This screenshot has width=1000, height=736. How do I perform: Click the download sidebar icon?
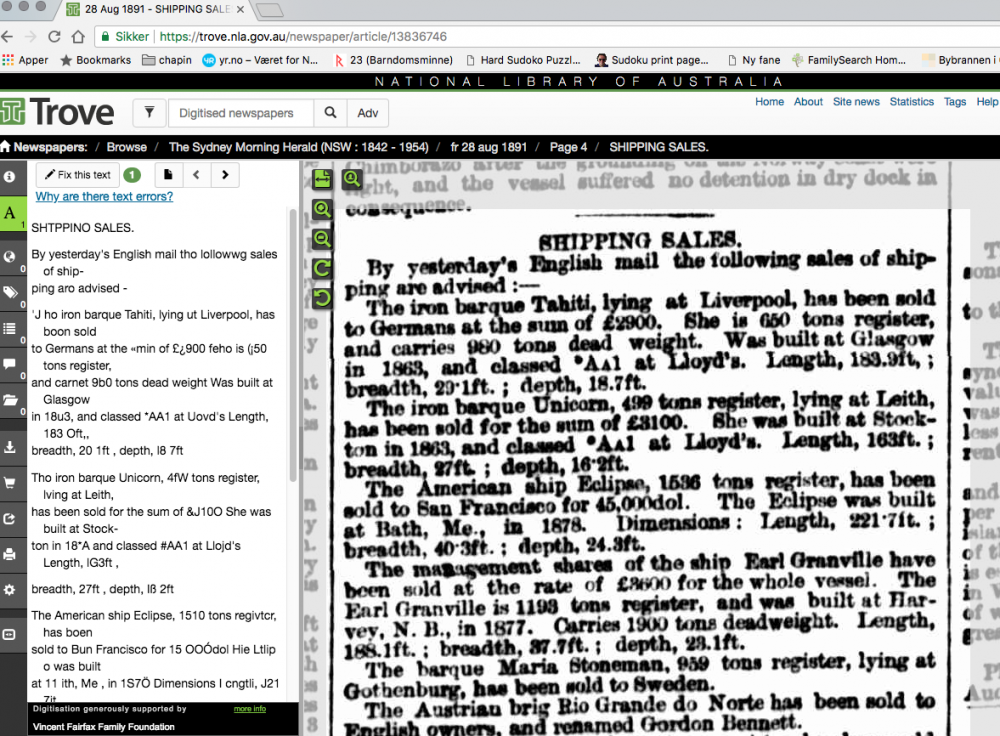coord(10,446)
